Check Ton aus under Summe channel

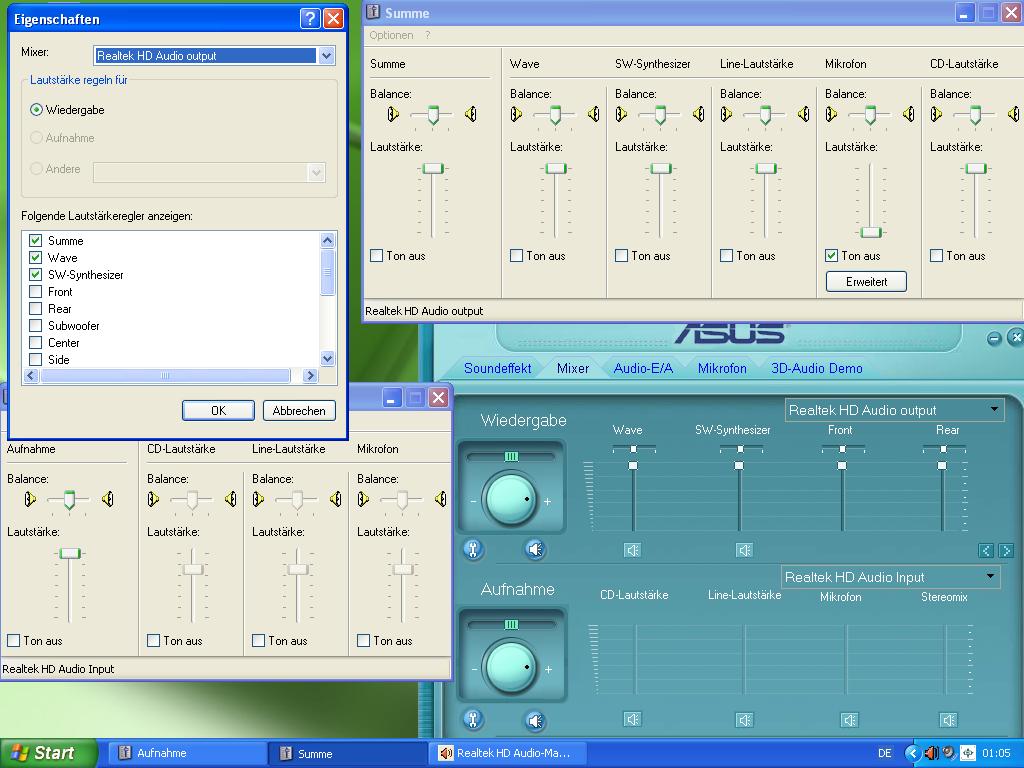click(x=376, y=255)
